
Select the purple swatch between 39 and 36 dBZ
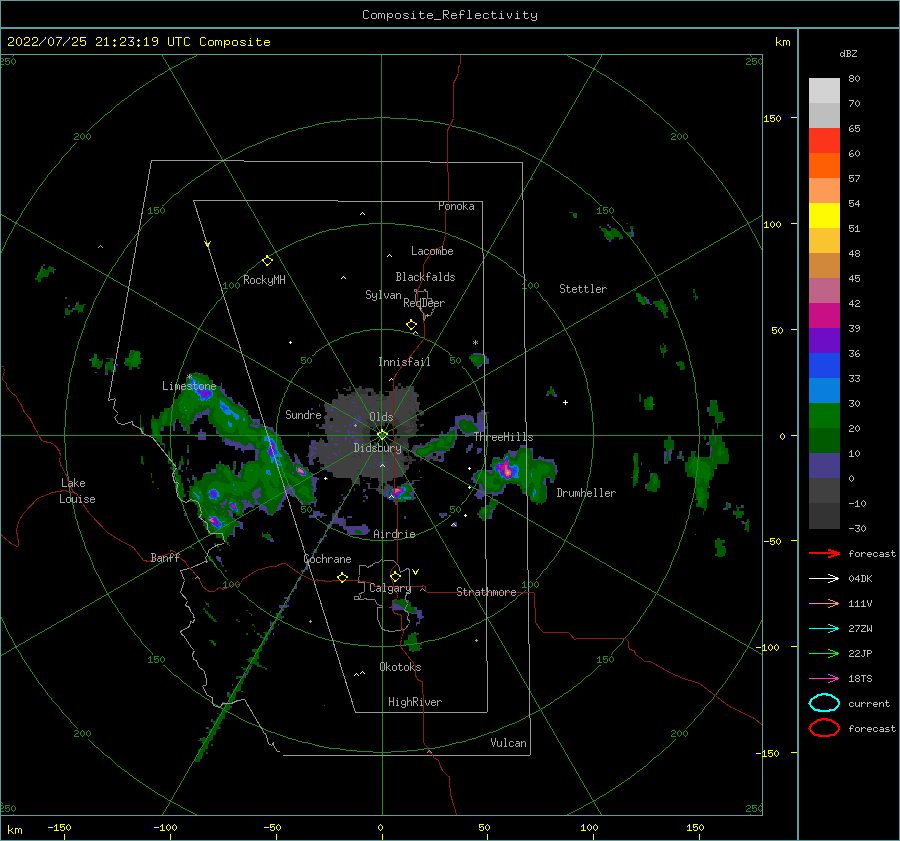click(824, 340)
